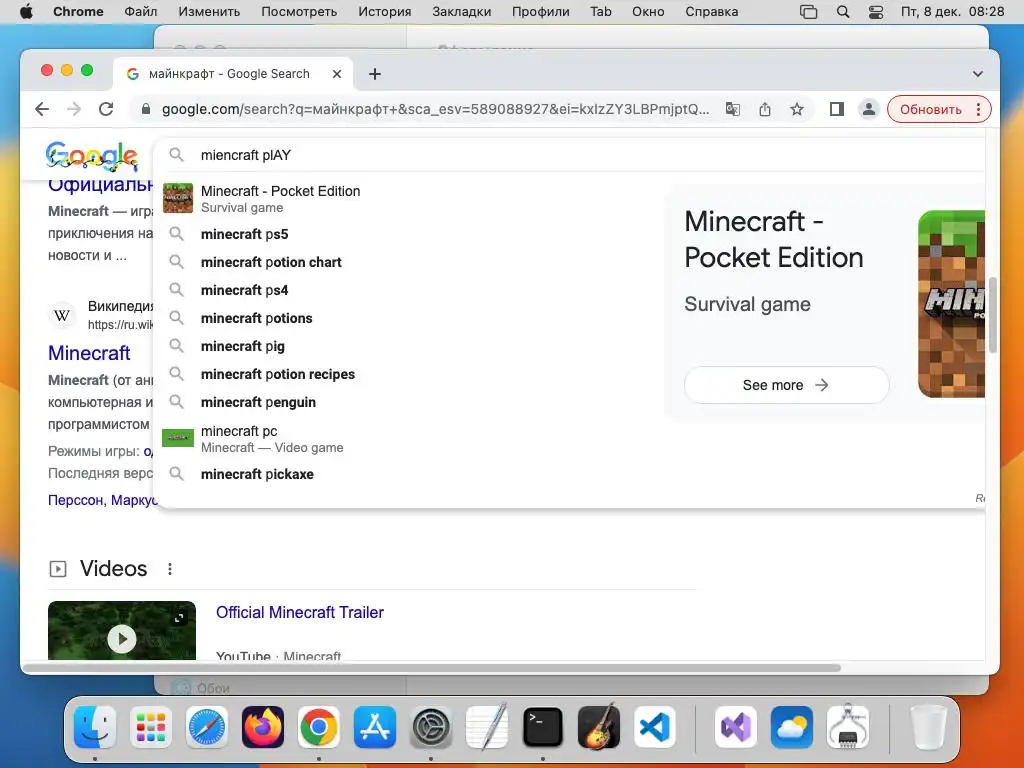This screenshot has width=1024, height=768.
Task: Open the Trash in the Dock
Action: click(x=928, y=727)
